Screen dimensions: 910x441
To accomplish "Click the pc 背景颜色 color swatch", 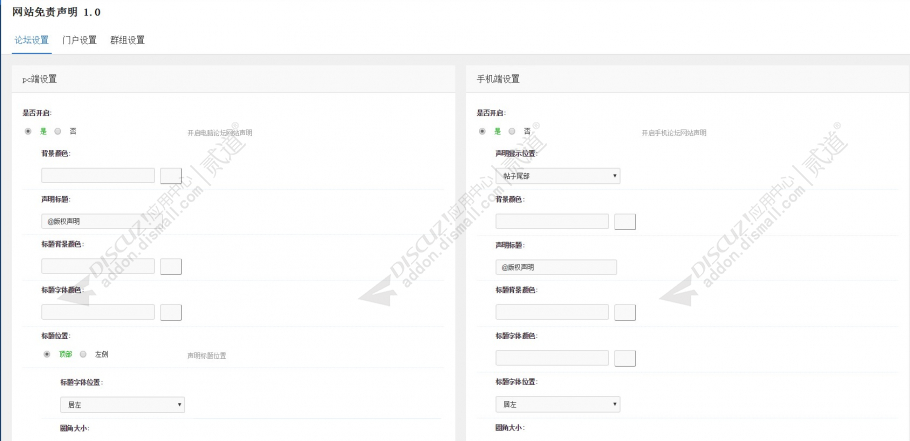I will click(x=171, y=176).
